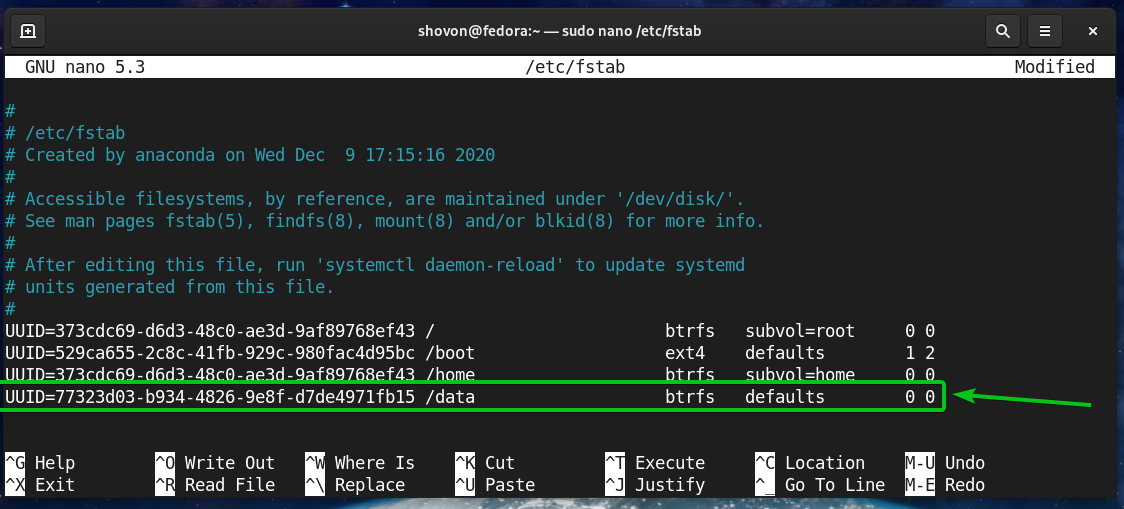Click the '^W Where Is' shortcut label
Screen dimensions: 1124x509
(x=360, y=463)
